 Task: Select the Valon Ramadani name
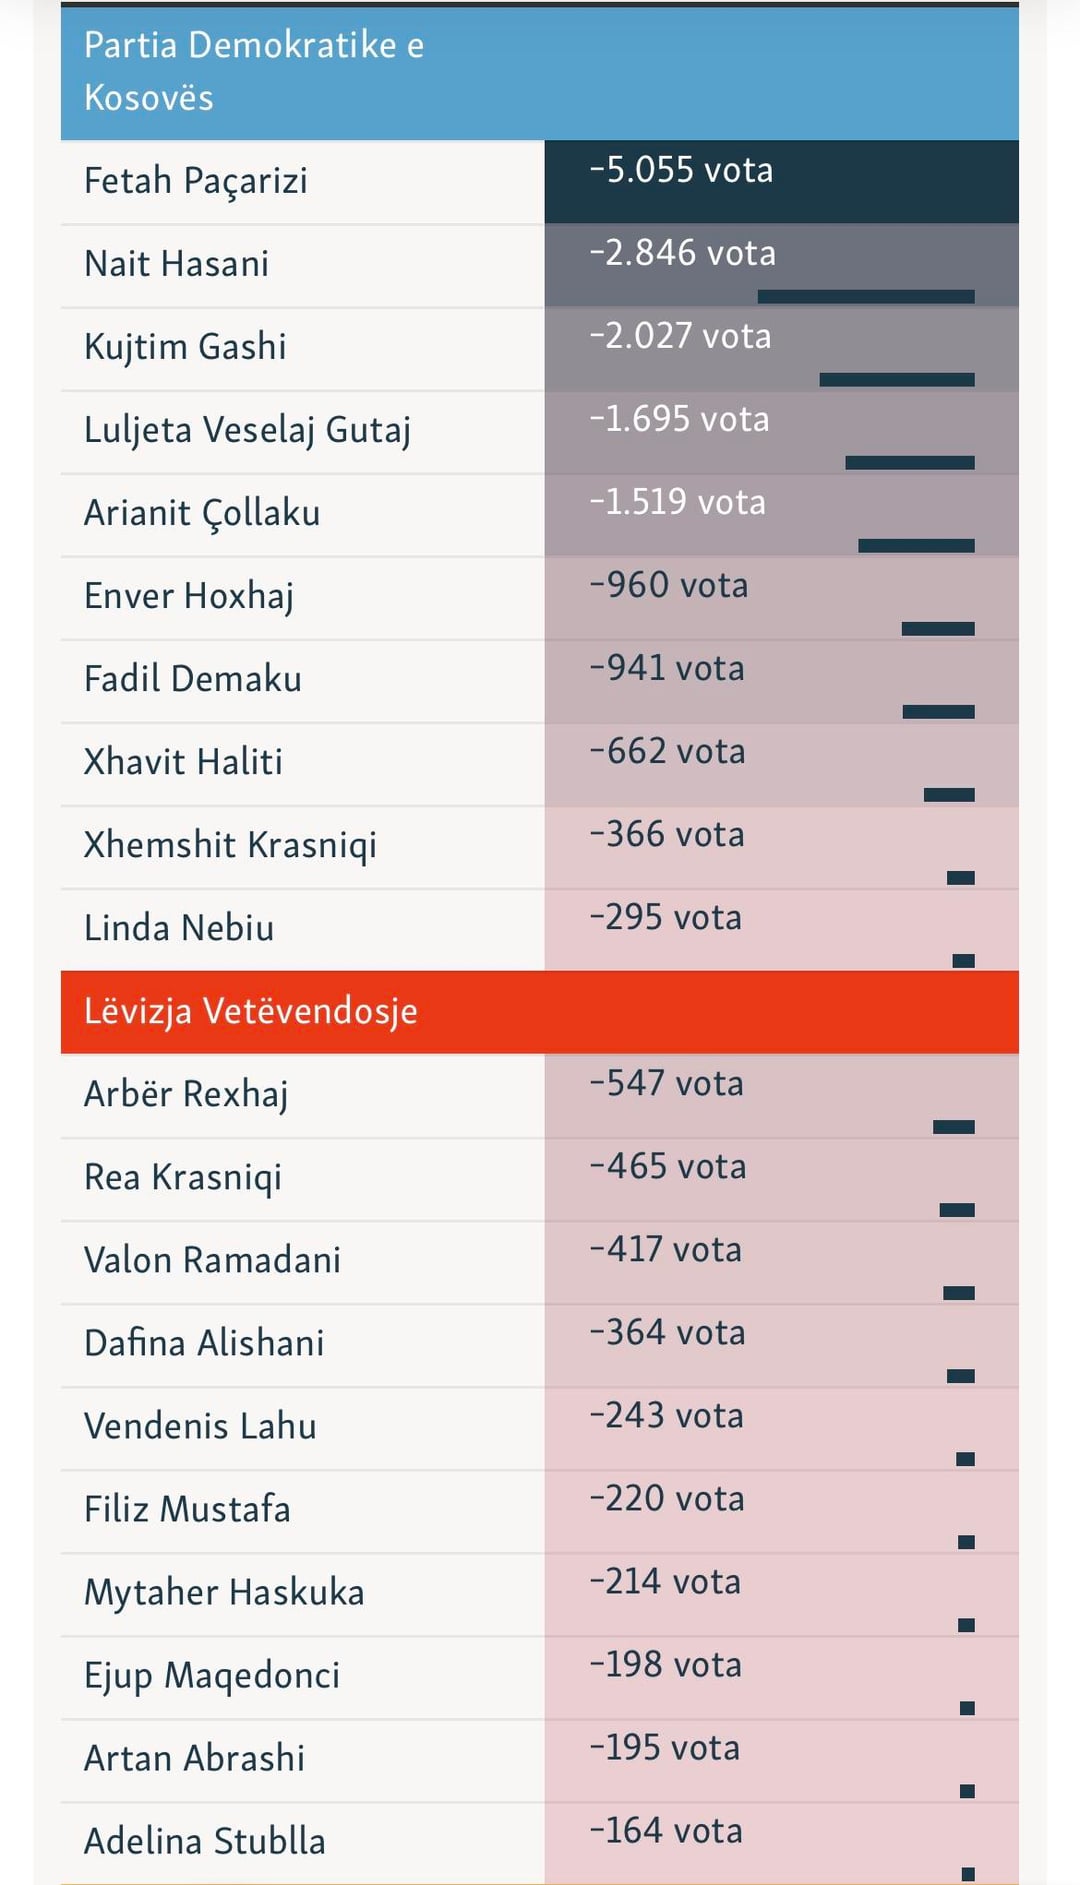pyautogui.click(x=212, y=1260)
